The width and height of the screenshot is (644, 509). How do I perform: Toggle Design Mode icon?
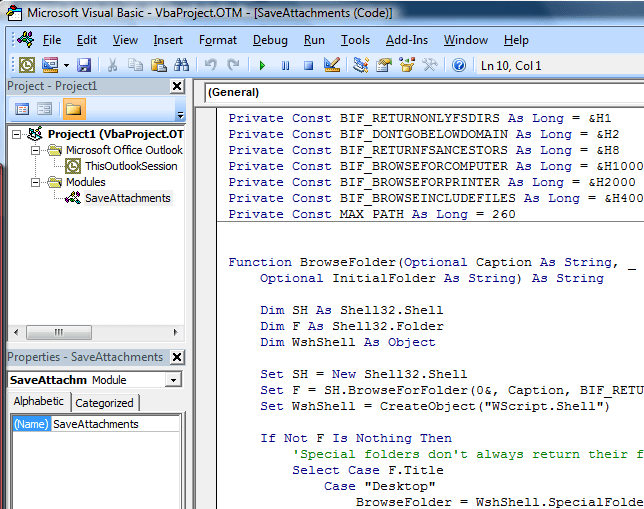(332, 65)
